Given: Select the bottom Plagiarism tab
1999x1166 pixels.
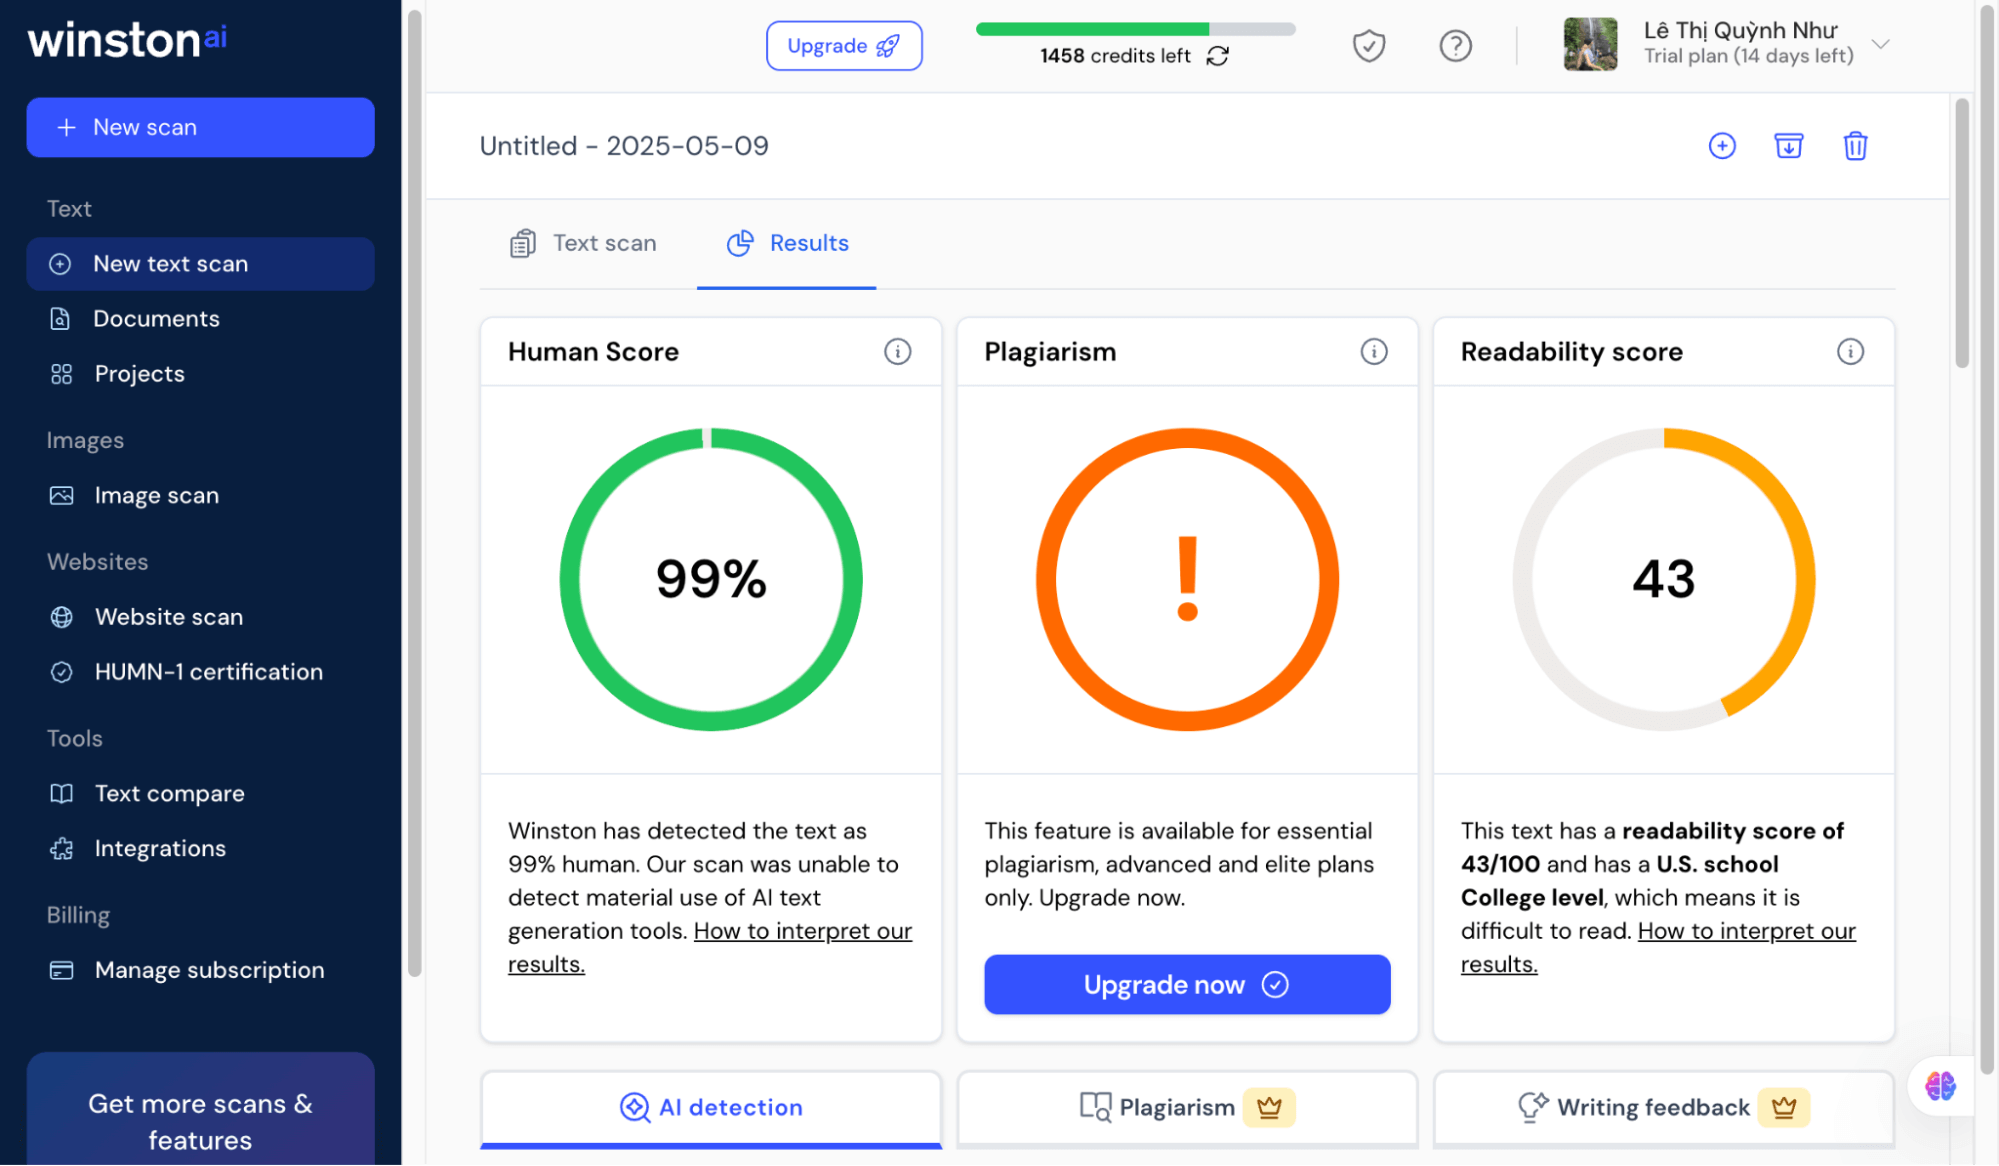Looking at the screenshot, I should pyautogui.click(x=1187, y=1108).
